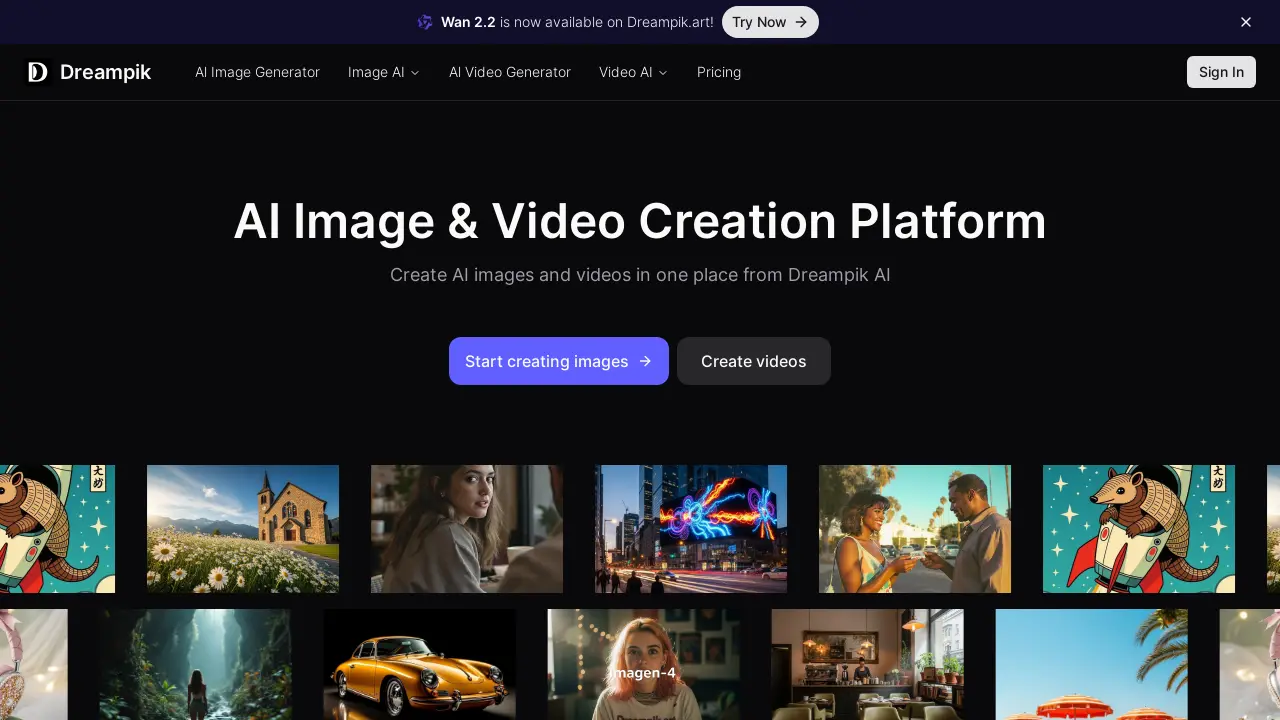Open the AI Video Generator page
Screen dimensions: 1280x720
click(510, 72)
